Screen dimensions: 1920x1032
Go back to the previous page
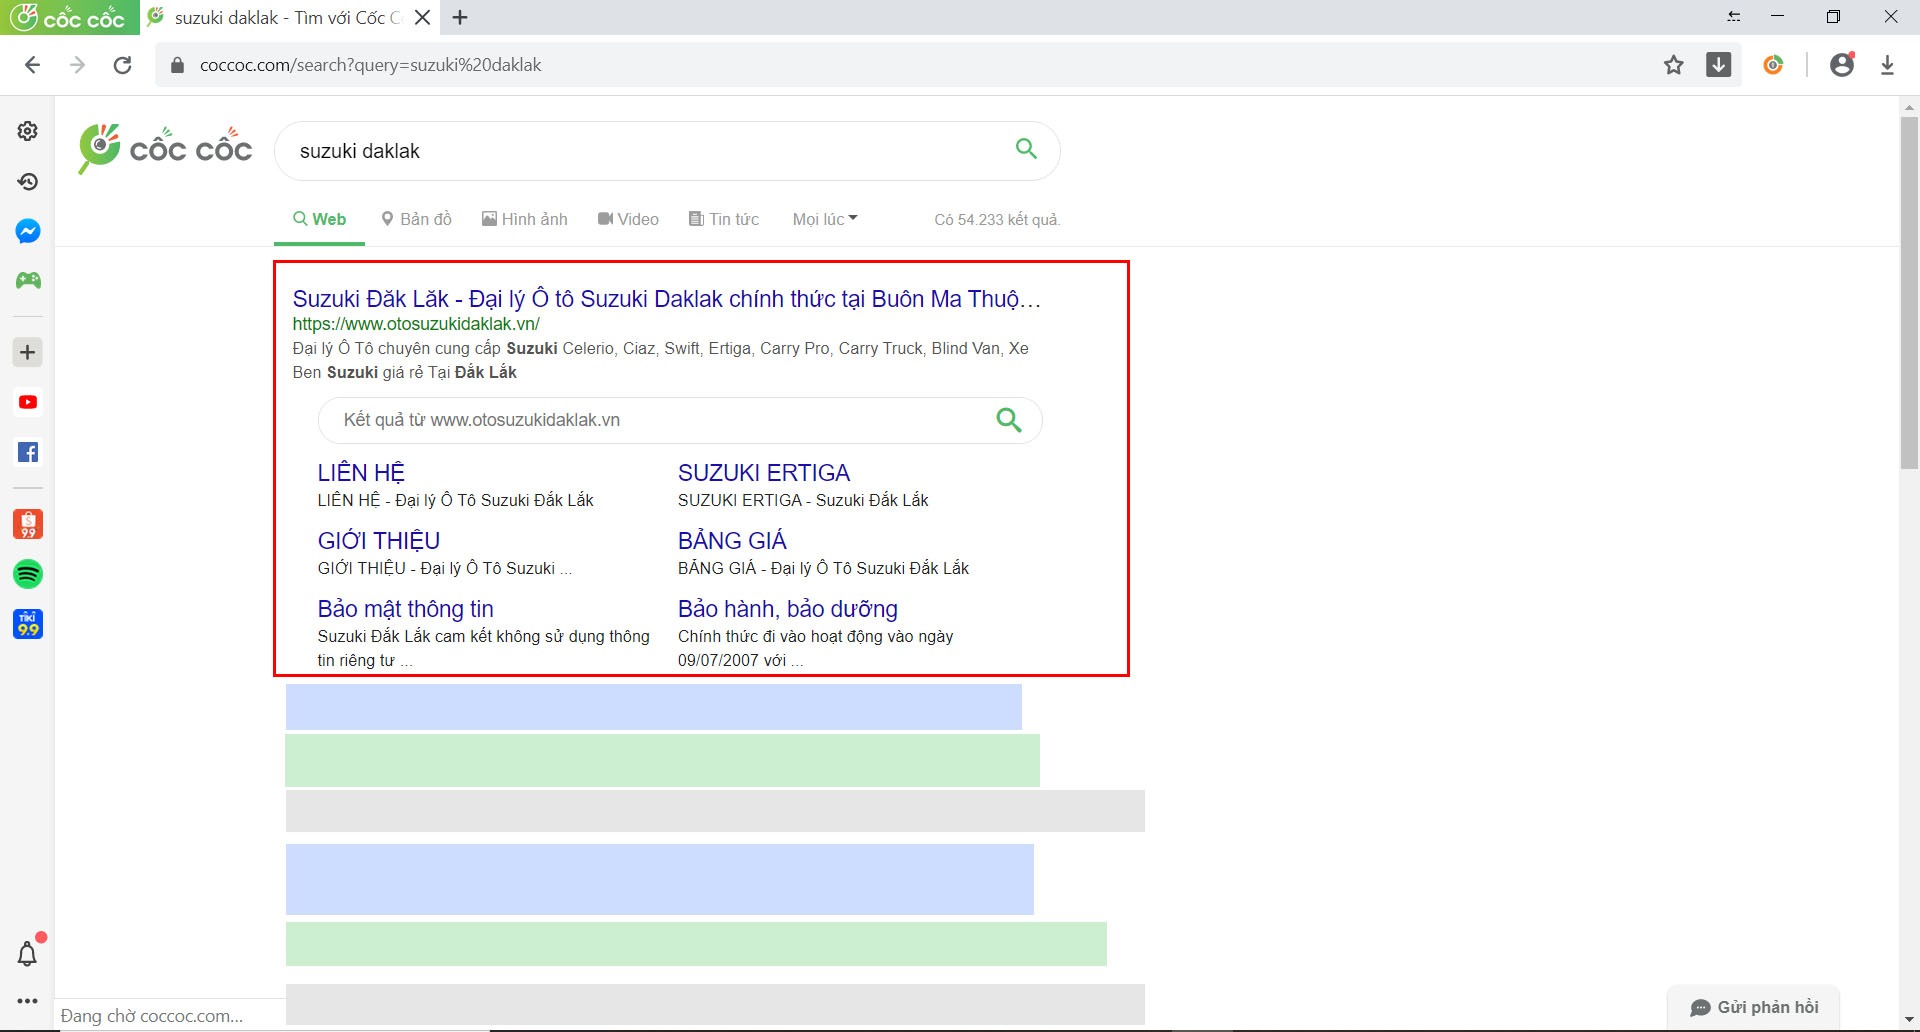click(33, 65)
